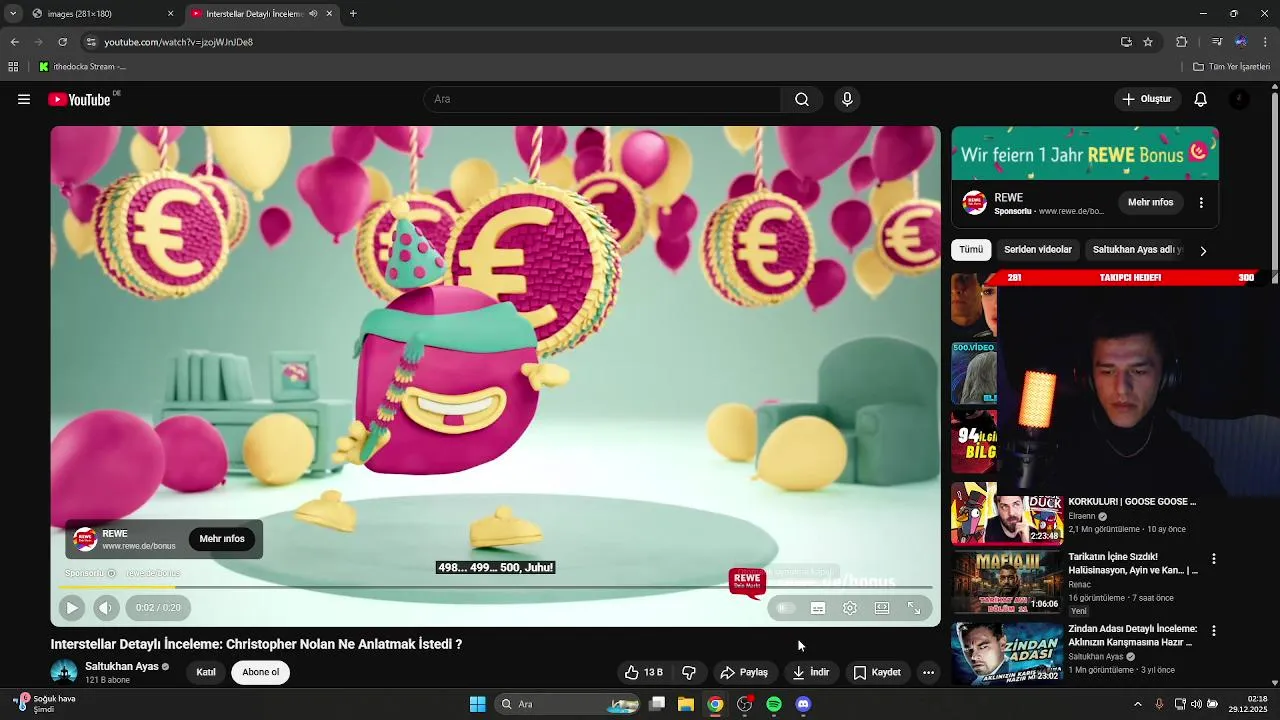This screenshot has width=1280, height=720.
Task: Click the address bar URL
Action: pos(178,42)
